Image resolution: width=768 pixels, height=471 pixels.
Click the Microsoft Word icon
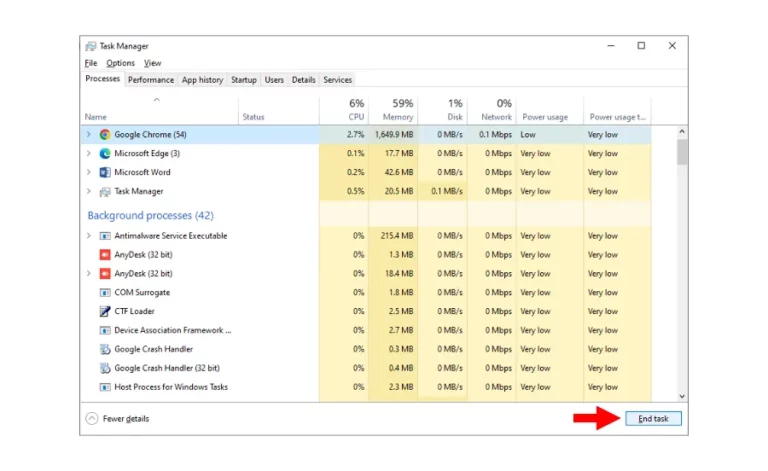[x=105, y=172]
